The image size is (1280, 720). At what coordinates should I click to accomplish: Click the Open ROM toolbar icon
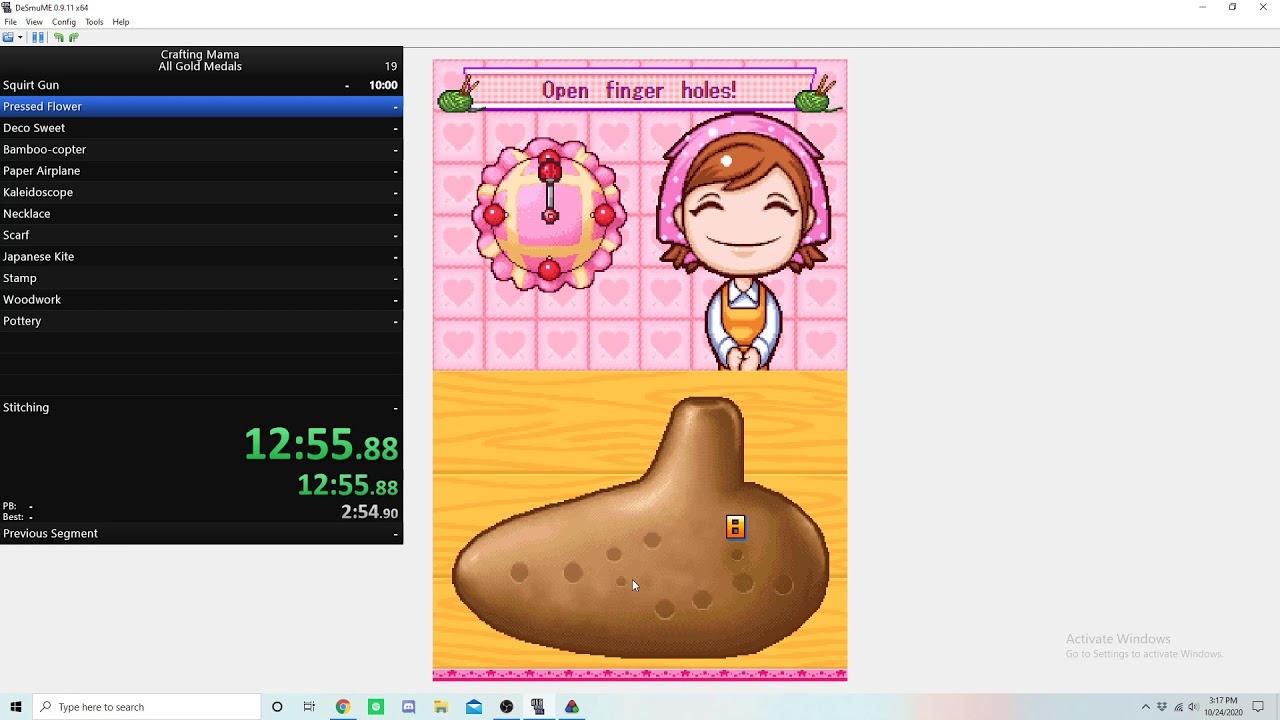pyautogui.click(x=8, y=37)
